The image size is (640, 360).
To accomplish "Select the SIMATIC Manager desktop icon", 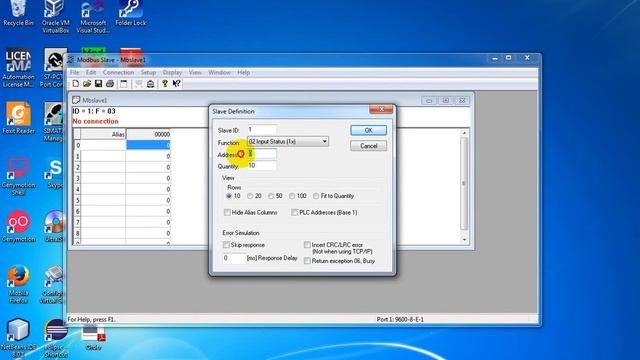I will pos(55,122).
